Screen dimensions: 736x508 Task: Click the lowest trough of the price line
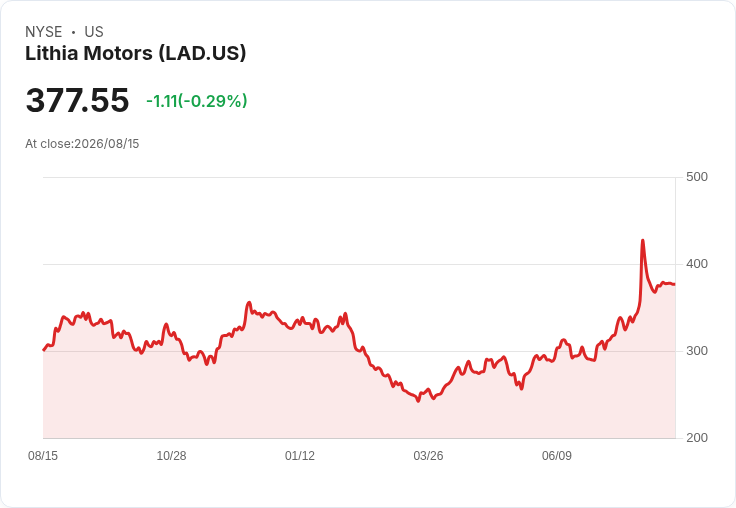418,400
